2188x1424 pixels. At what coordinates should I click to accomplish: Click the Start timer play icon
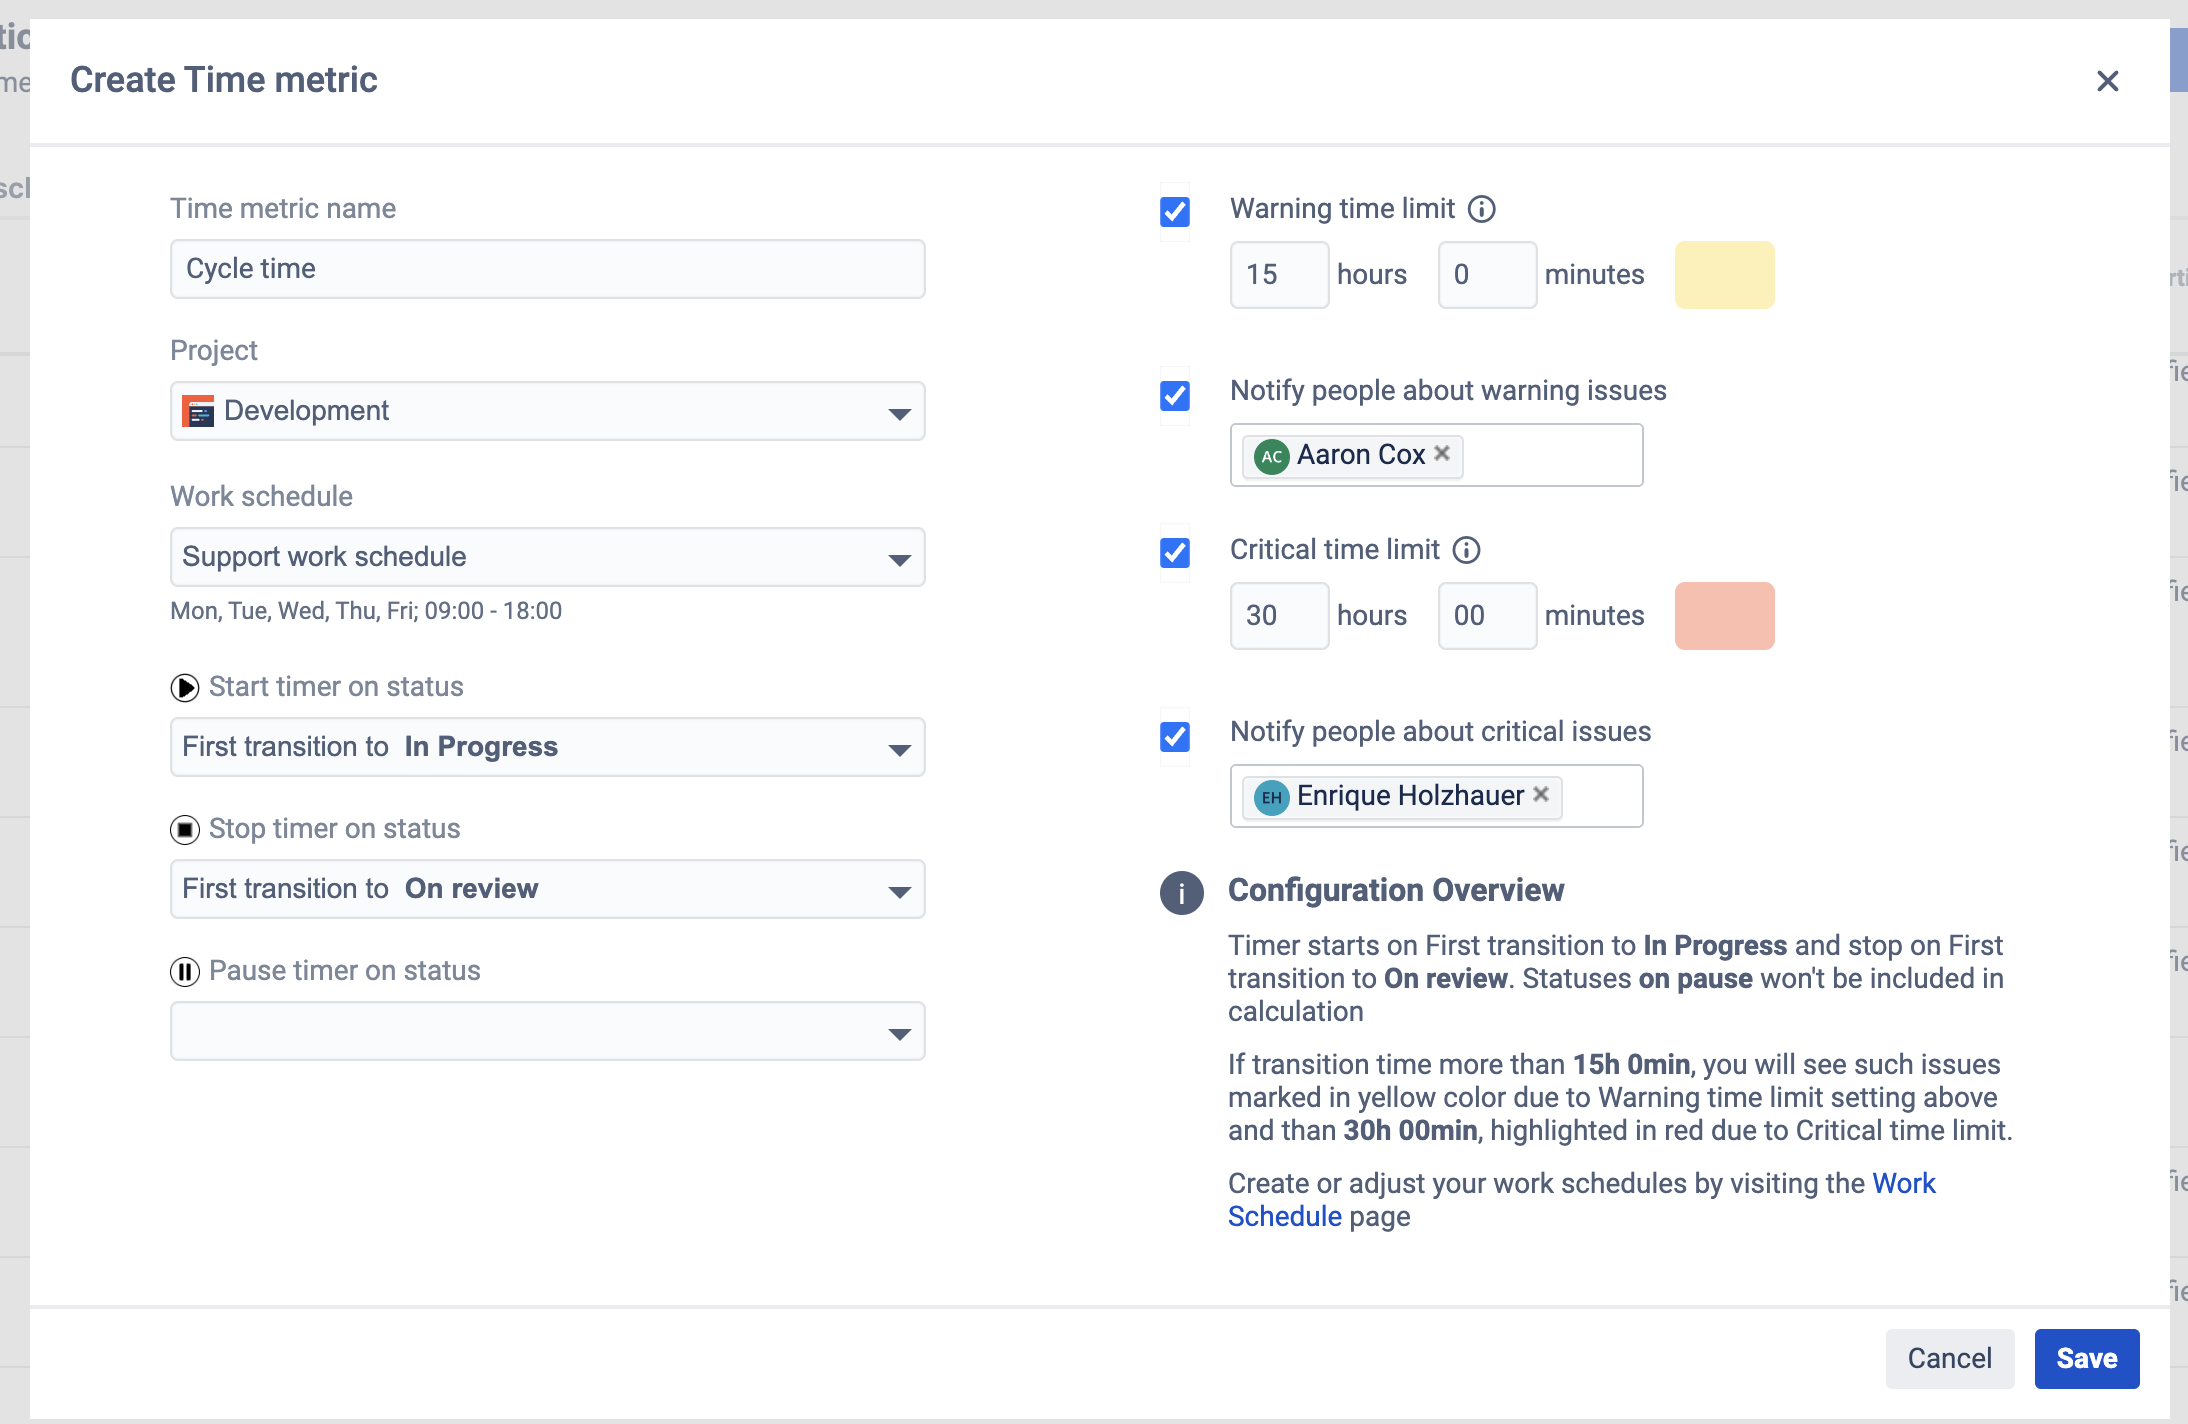pos(185,688)
